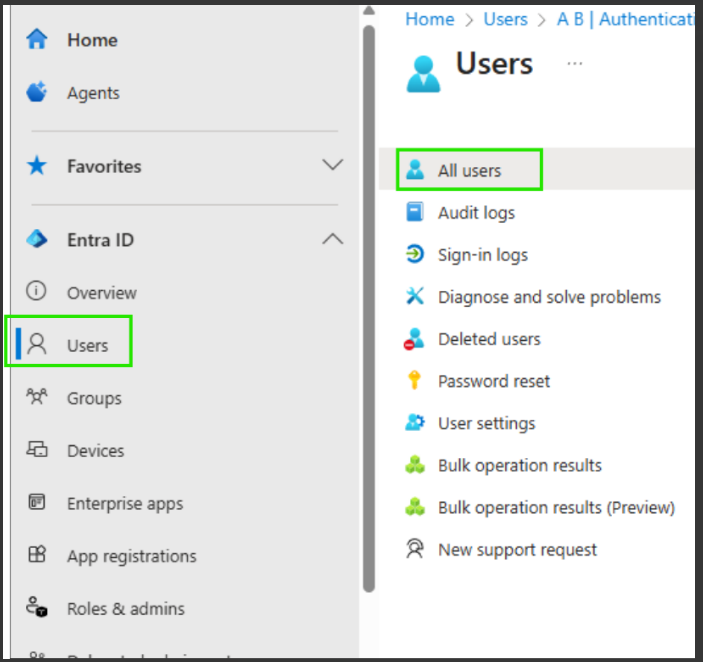The image size is (703, 662).
Task: Click the Password reset key icon
Action: point(414,381)
